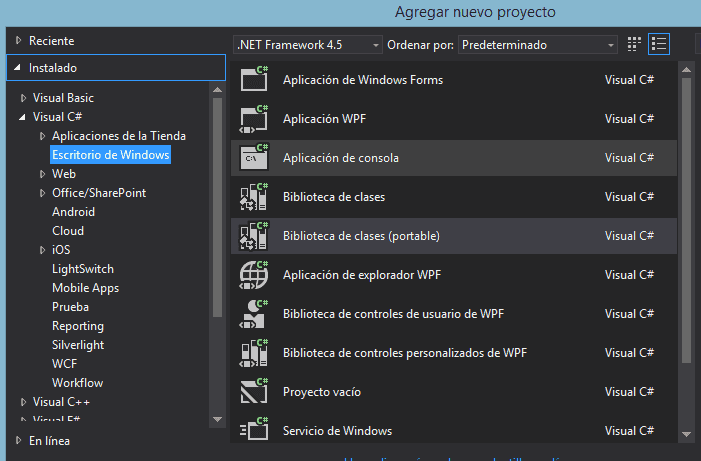Click the category tree scroll up arrow
The width and height of the screenshot is (701, 461).
(218, 90)
